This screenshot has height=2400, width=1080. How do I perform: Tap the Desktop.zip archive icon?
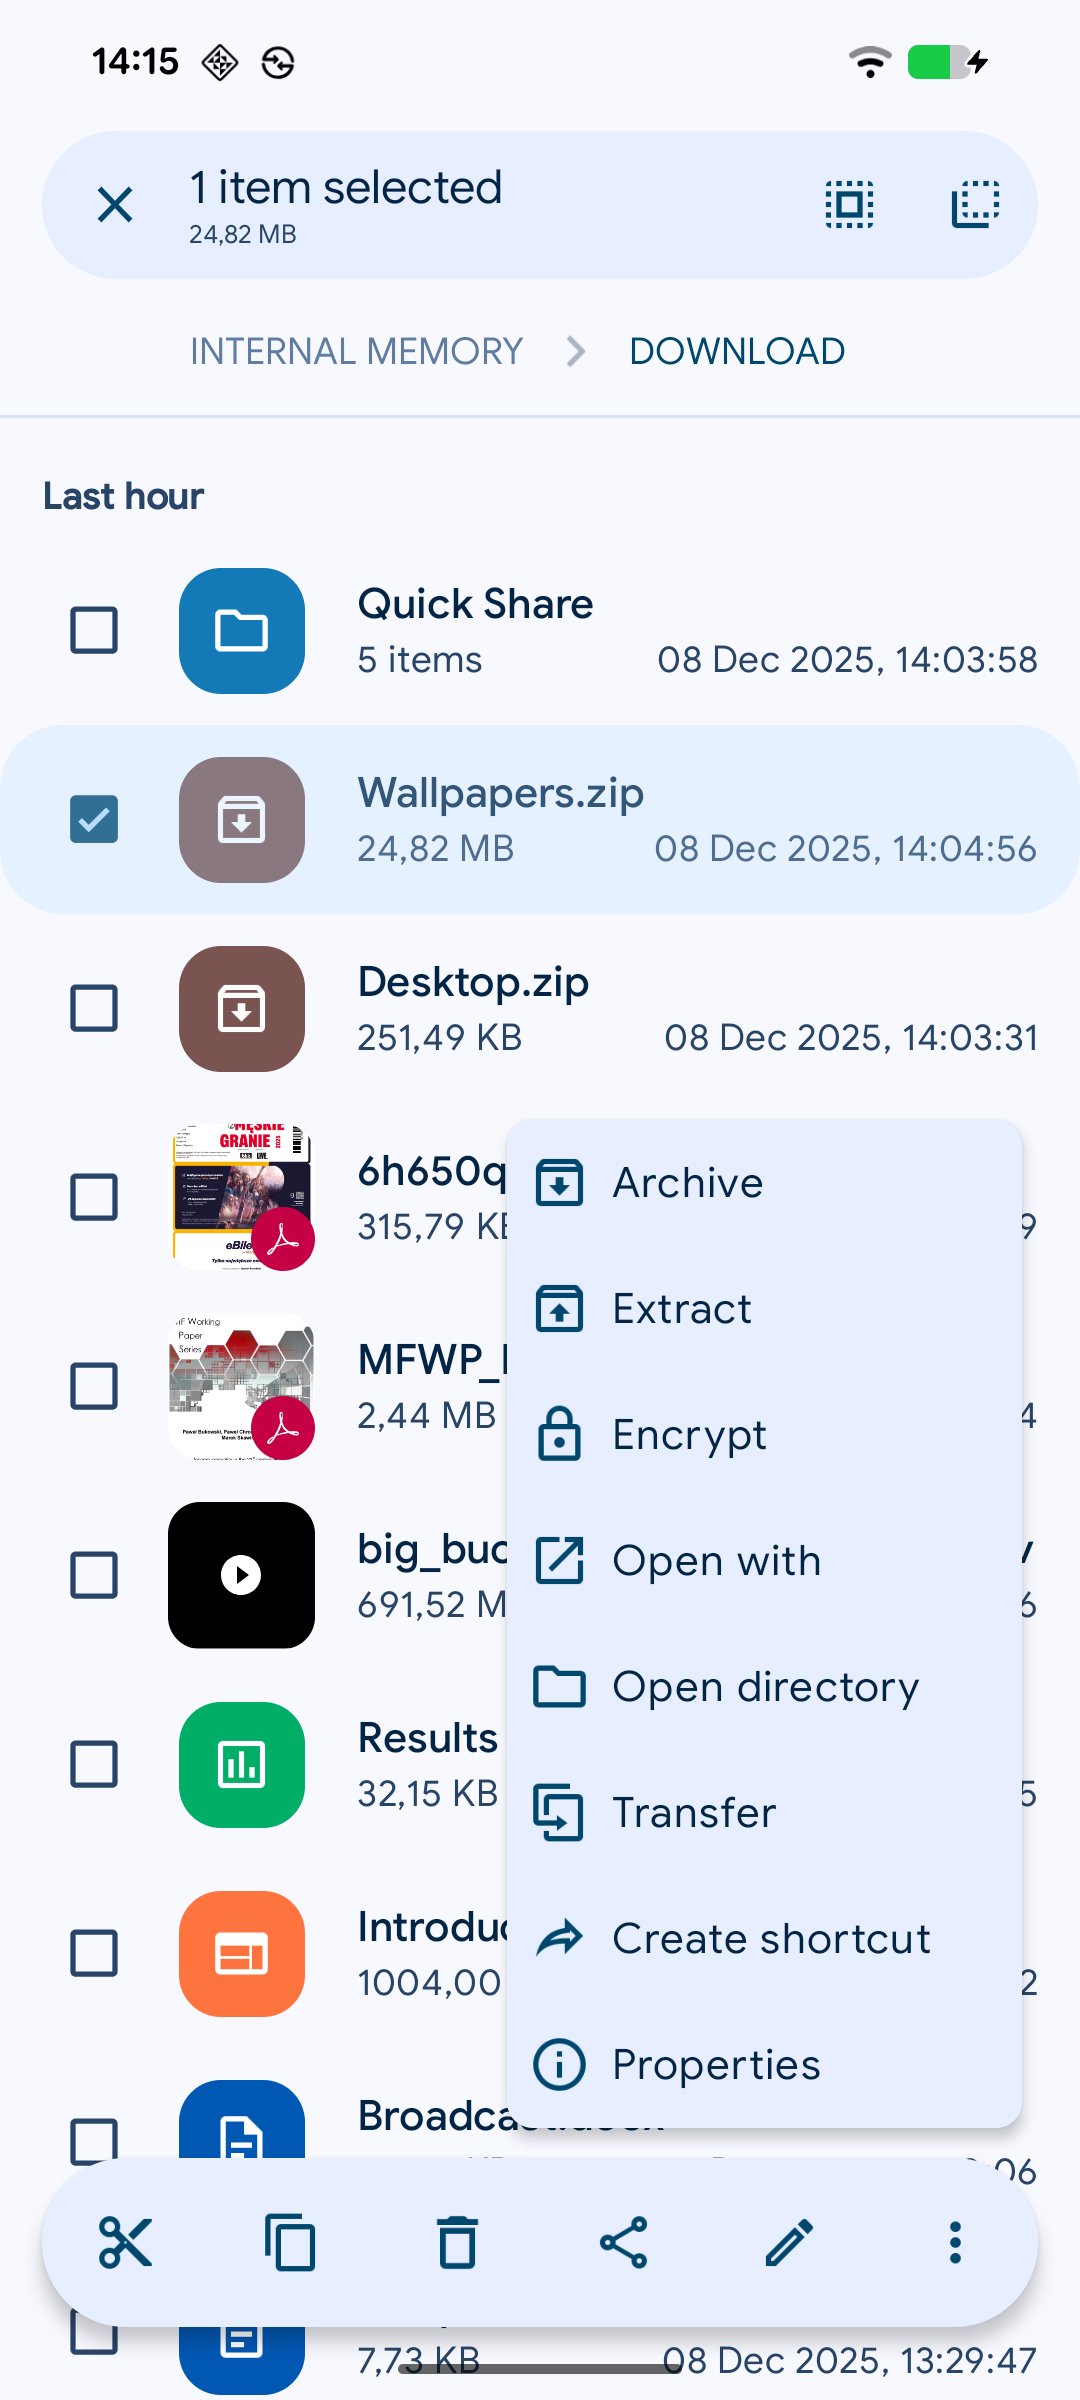click(241, 1008)
